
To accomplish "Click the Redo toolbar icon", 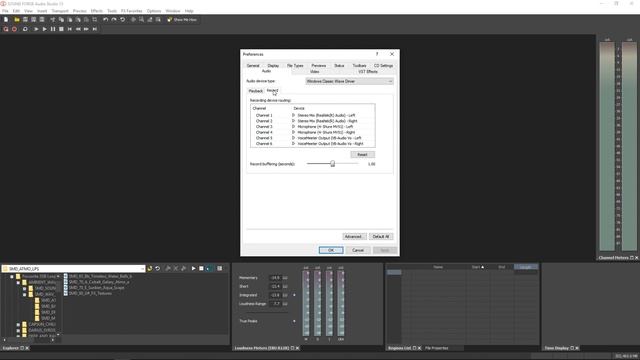I will click(114, 20).
